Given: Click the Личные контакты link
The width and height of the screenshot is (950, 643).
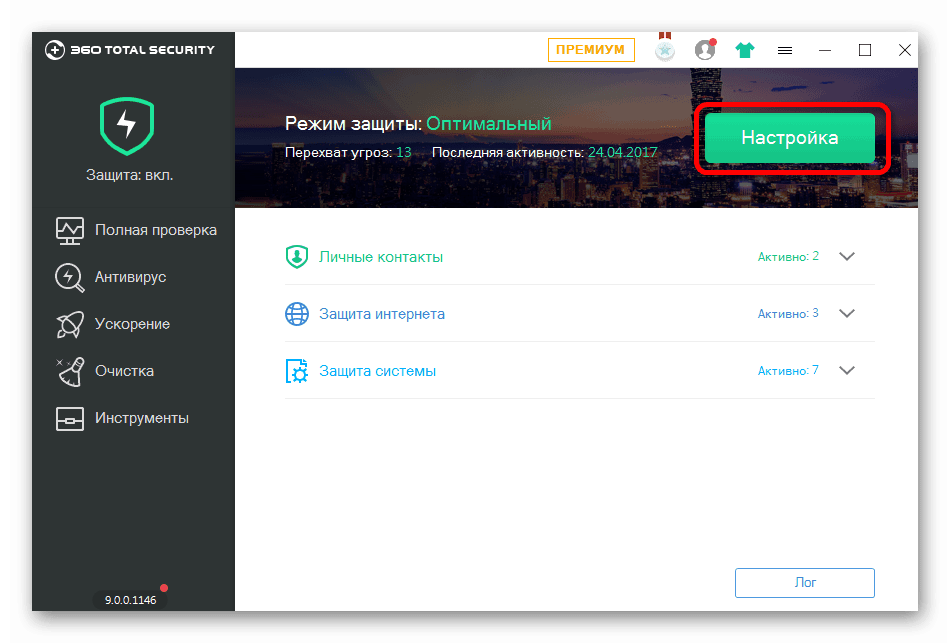Looking at the screenshot, I should [381, 257].
